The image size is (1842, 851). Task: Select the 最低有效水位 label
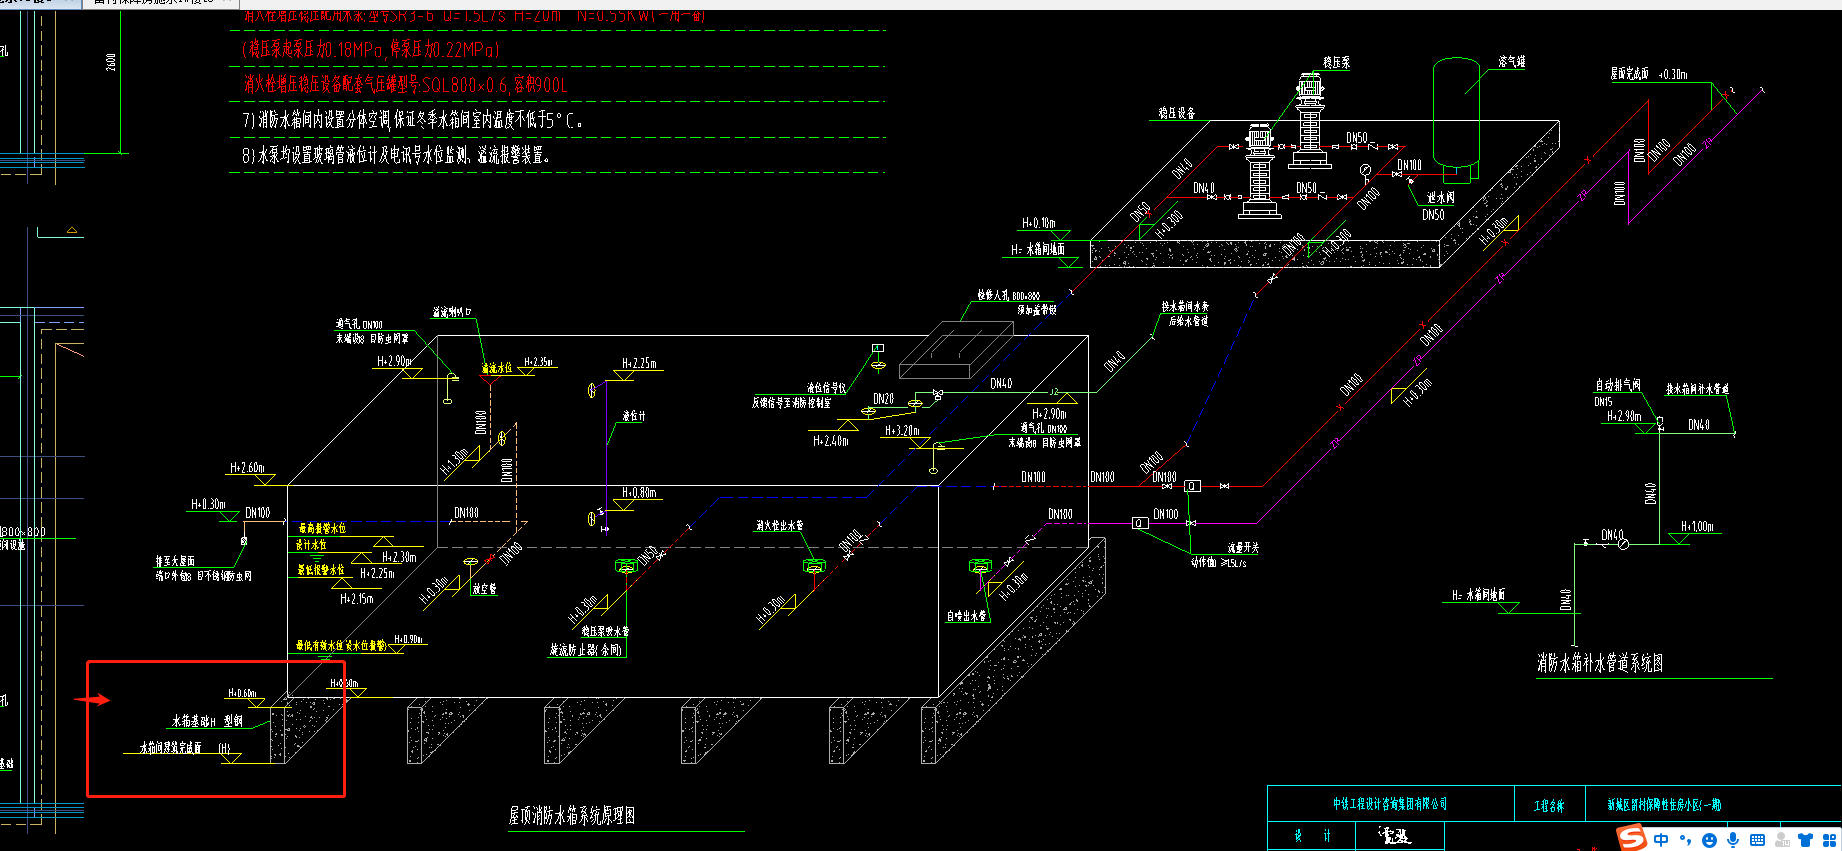coord(320,646)
